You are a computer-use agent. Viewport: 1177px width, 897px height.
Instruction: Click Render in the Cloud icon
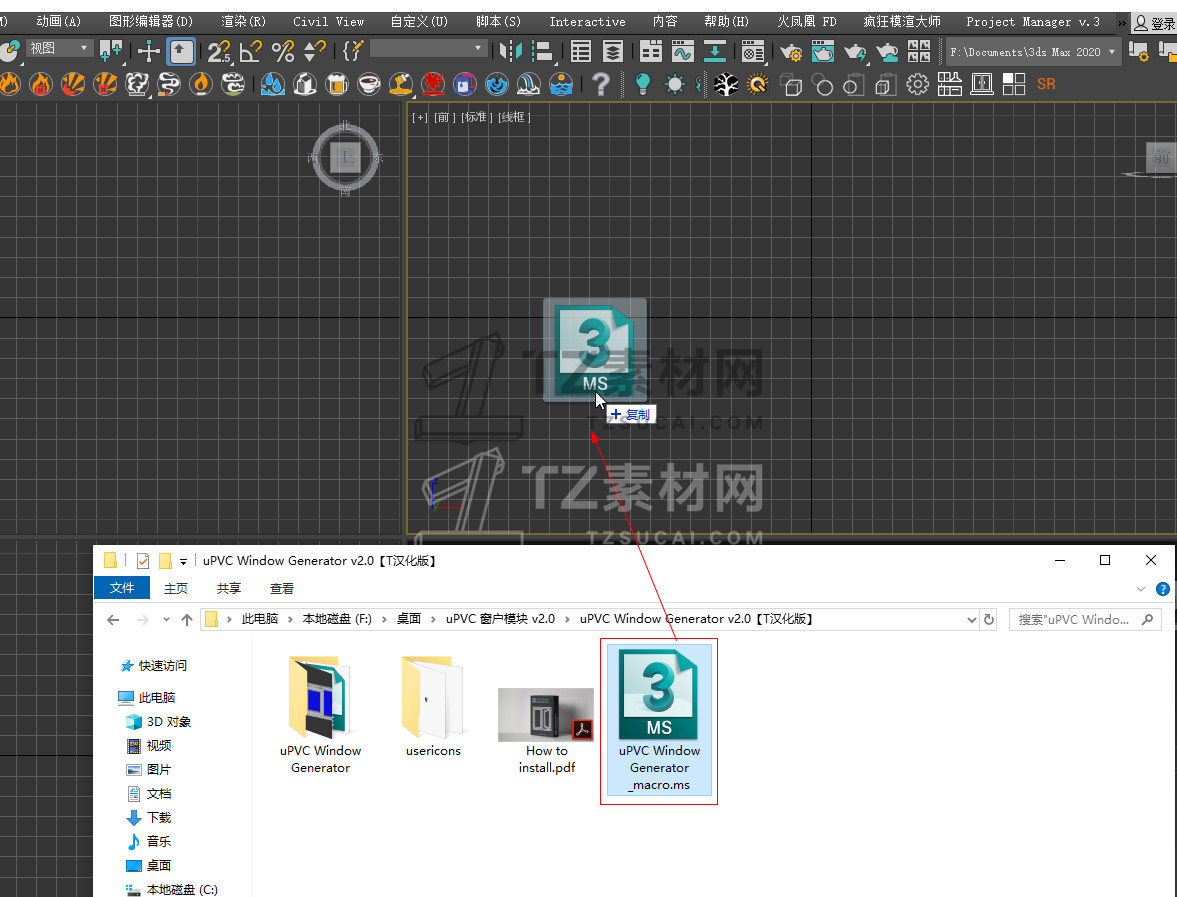(887, 52)
